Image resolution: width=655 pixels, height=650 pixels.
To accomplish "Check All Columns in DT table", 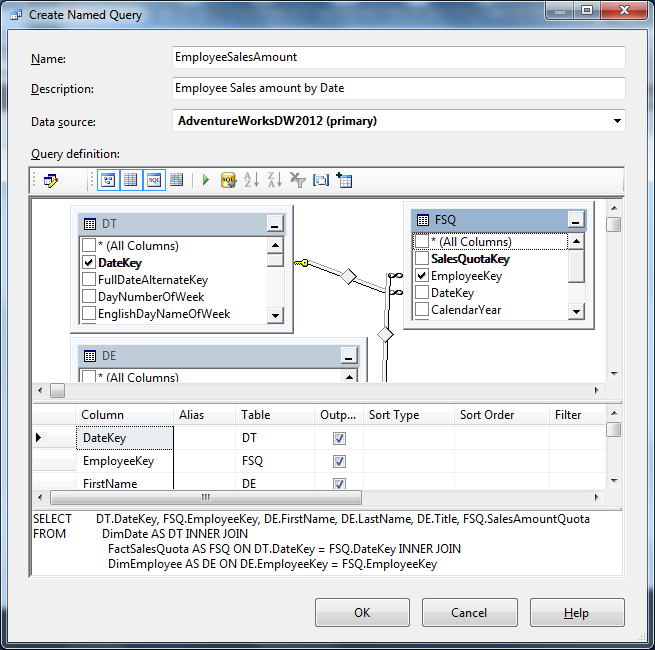I will tap(89, 245).
